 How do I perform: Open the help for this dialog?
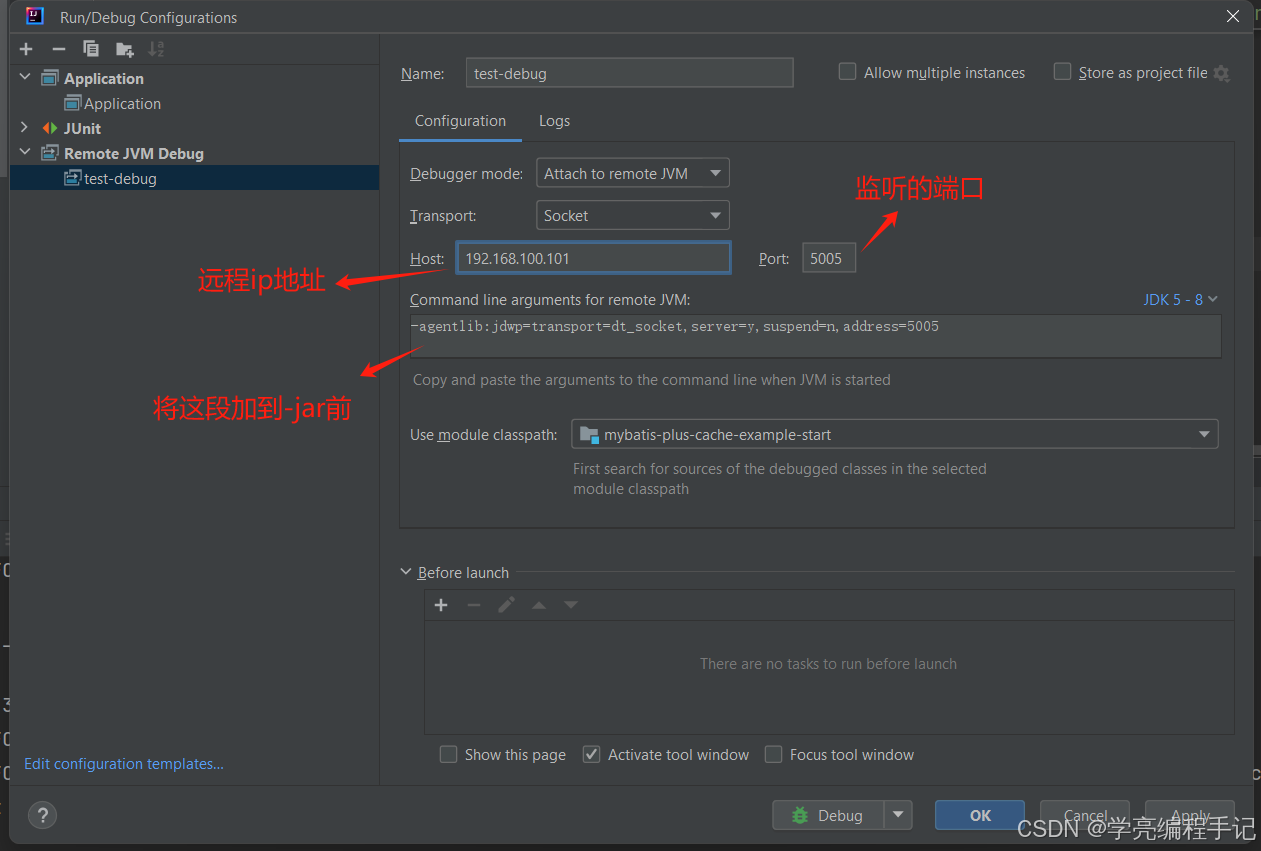pos(42,815)
